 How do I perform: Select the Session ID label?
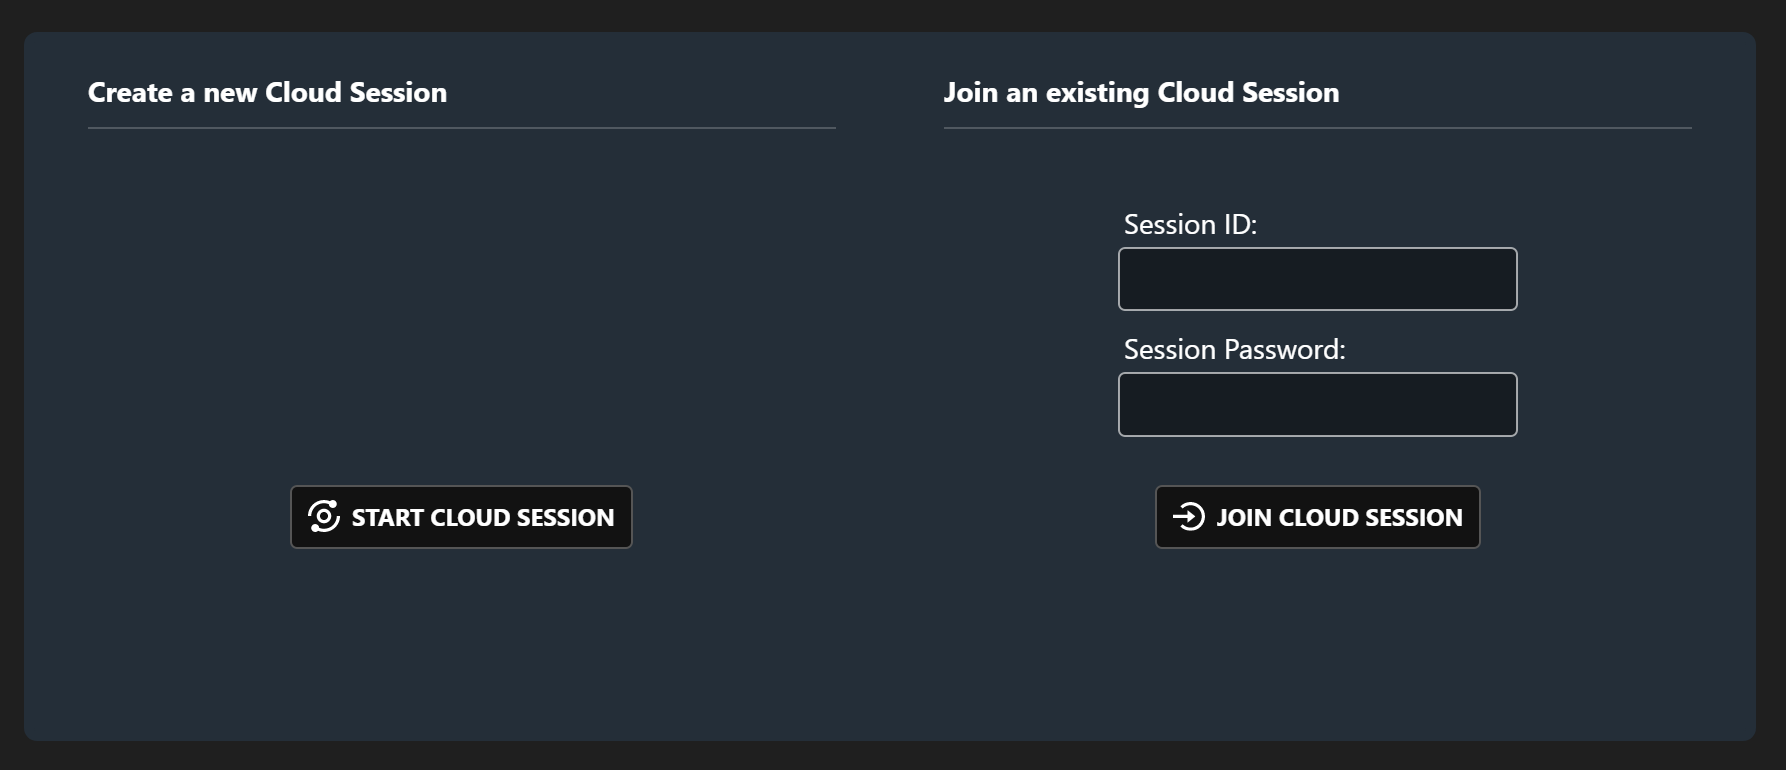tap(1188, 224)
